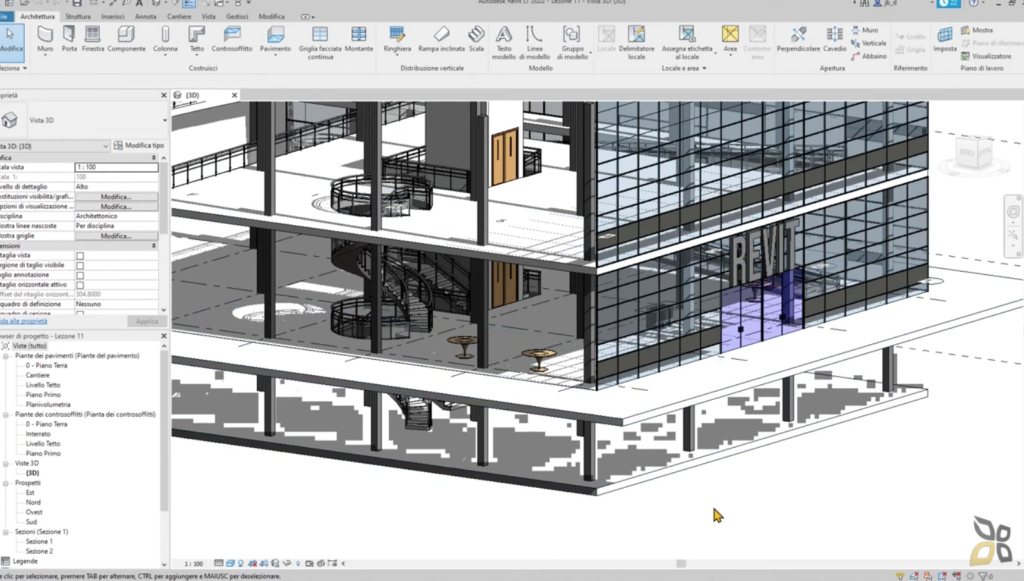Collapse the Viste 3D tree node
1024x581 pixels.
[6, 463]
